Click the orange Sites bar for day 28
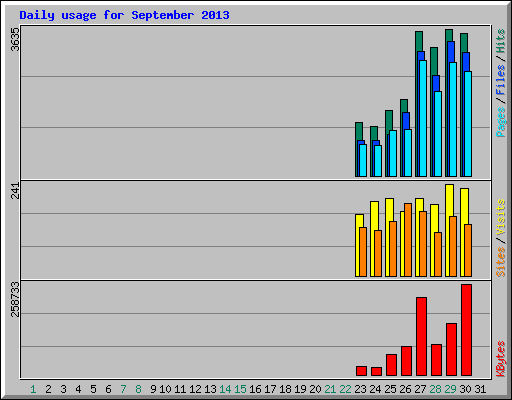The image size is (512, 400). tap(438, 254)
